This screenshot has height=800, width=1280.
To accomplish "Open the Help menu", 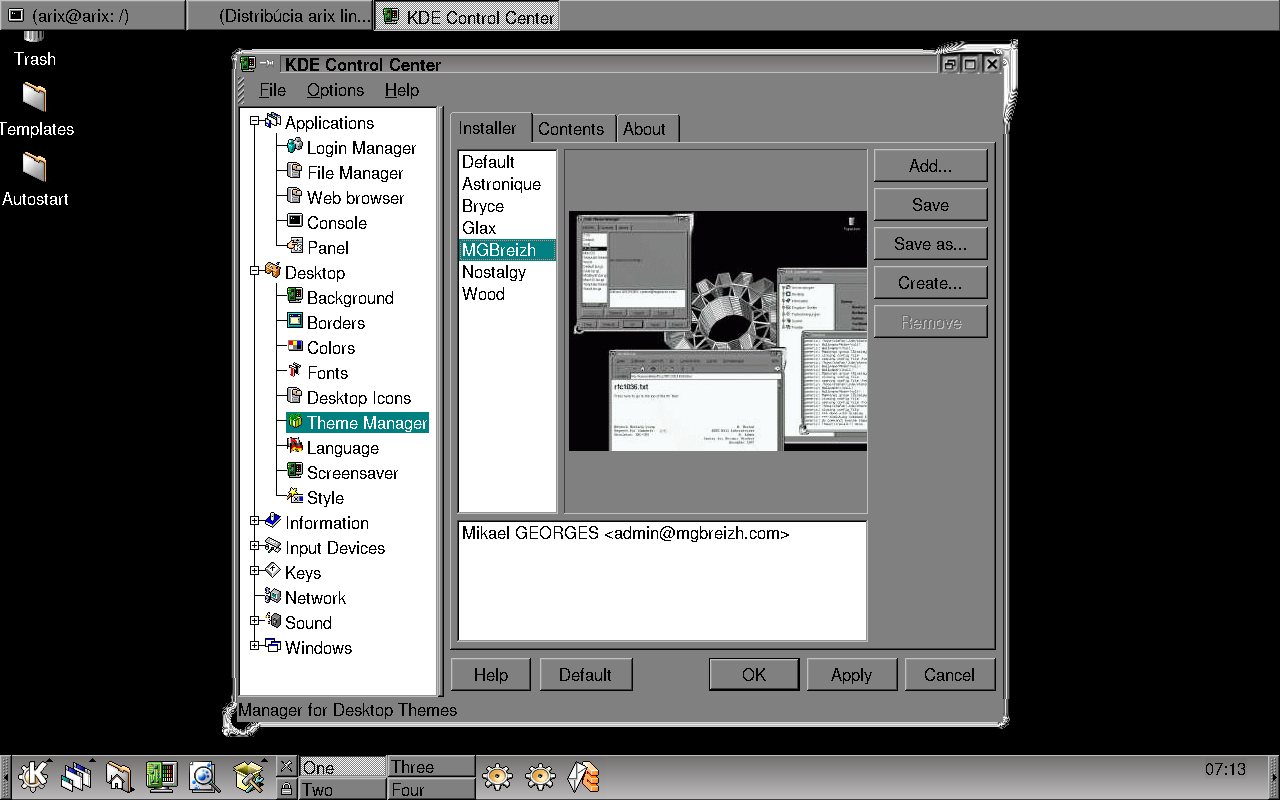I will pos(402,90).
